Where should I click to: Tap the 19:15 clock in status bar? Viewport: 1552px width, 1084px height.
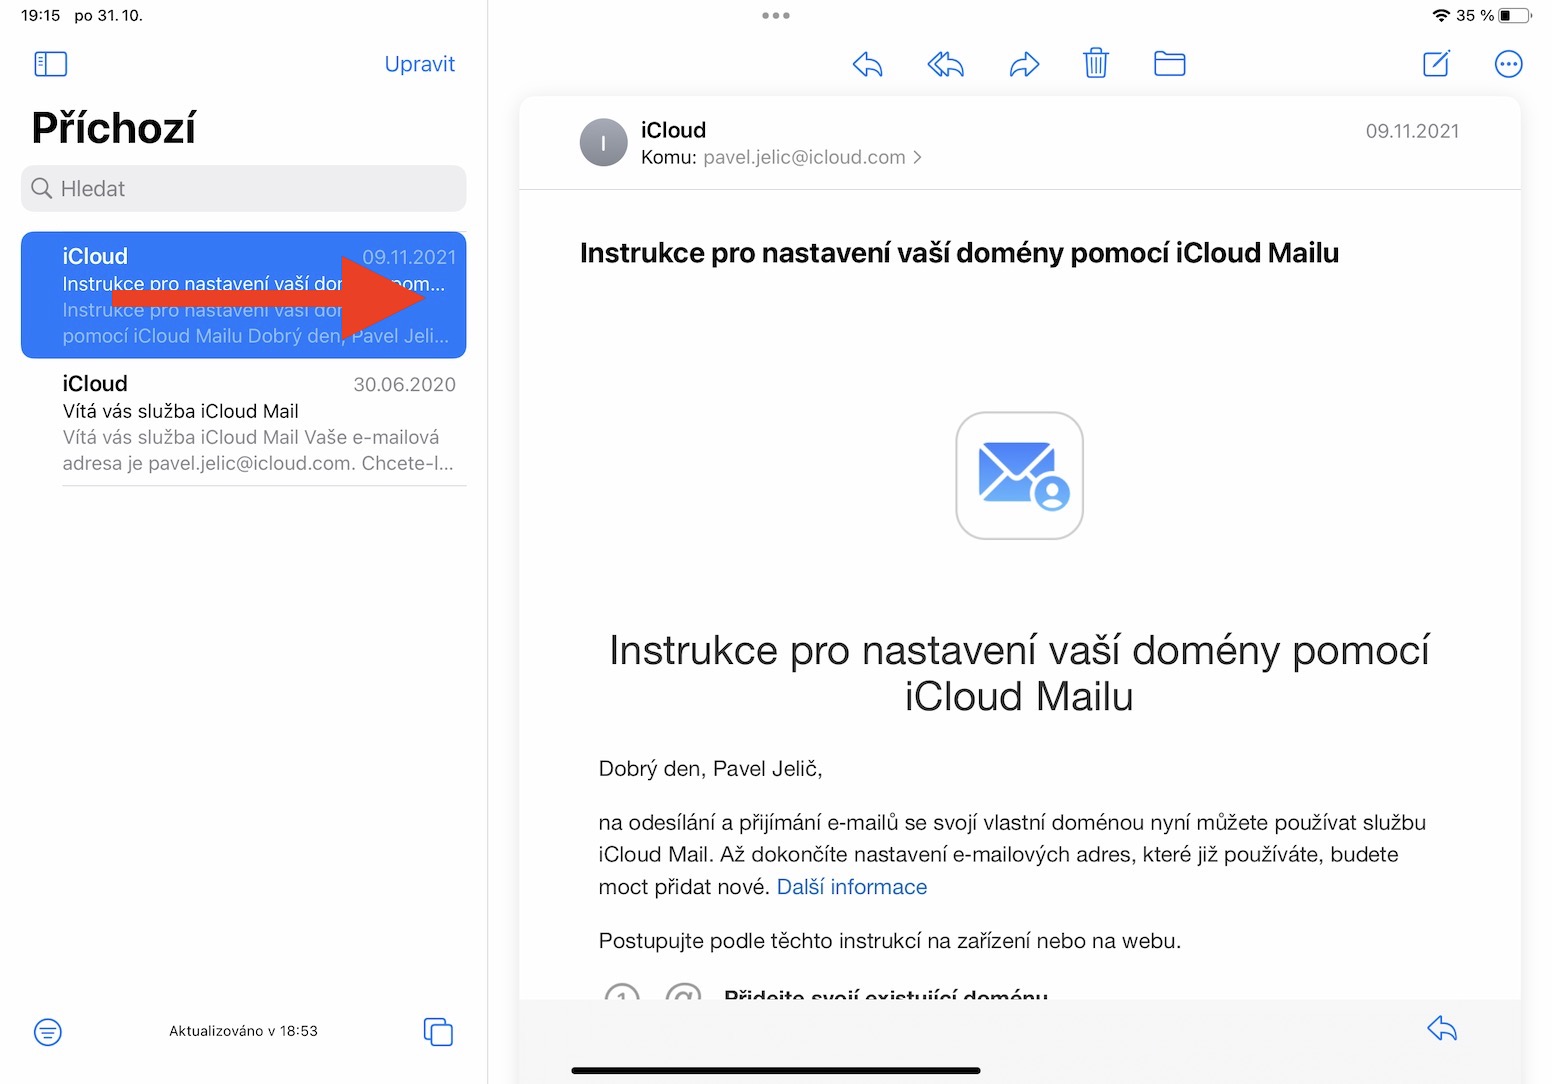point(41,15)
